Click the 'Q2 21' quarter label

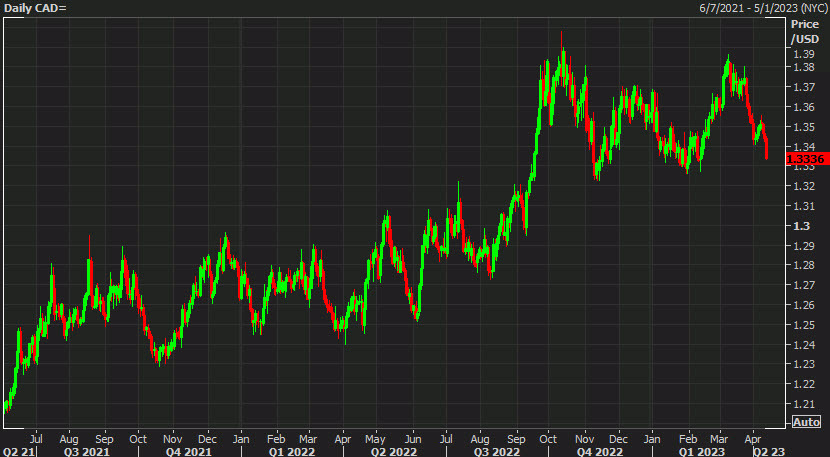pyautogui.click(x=18, y=452)
